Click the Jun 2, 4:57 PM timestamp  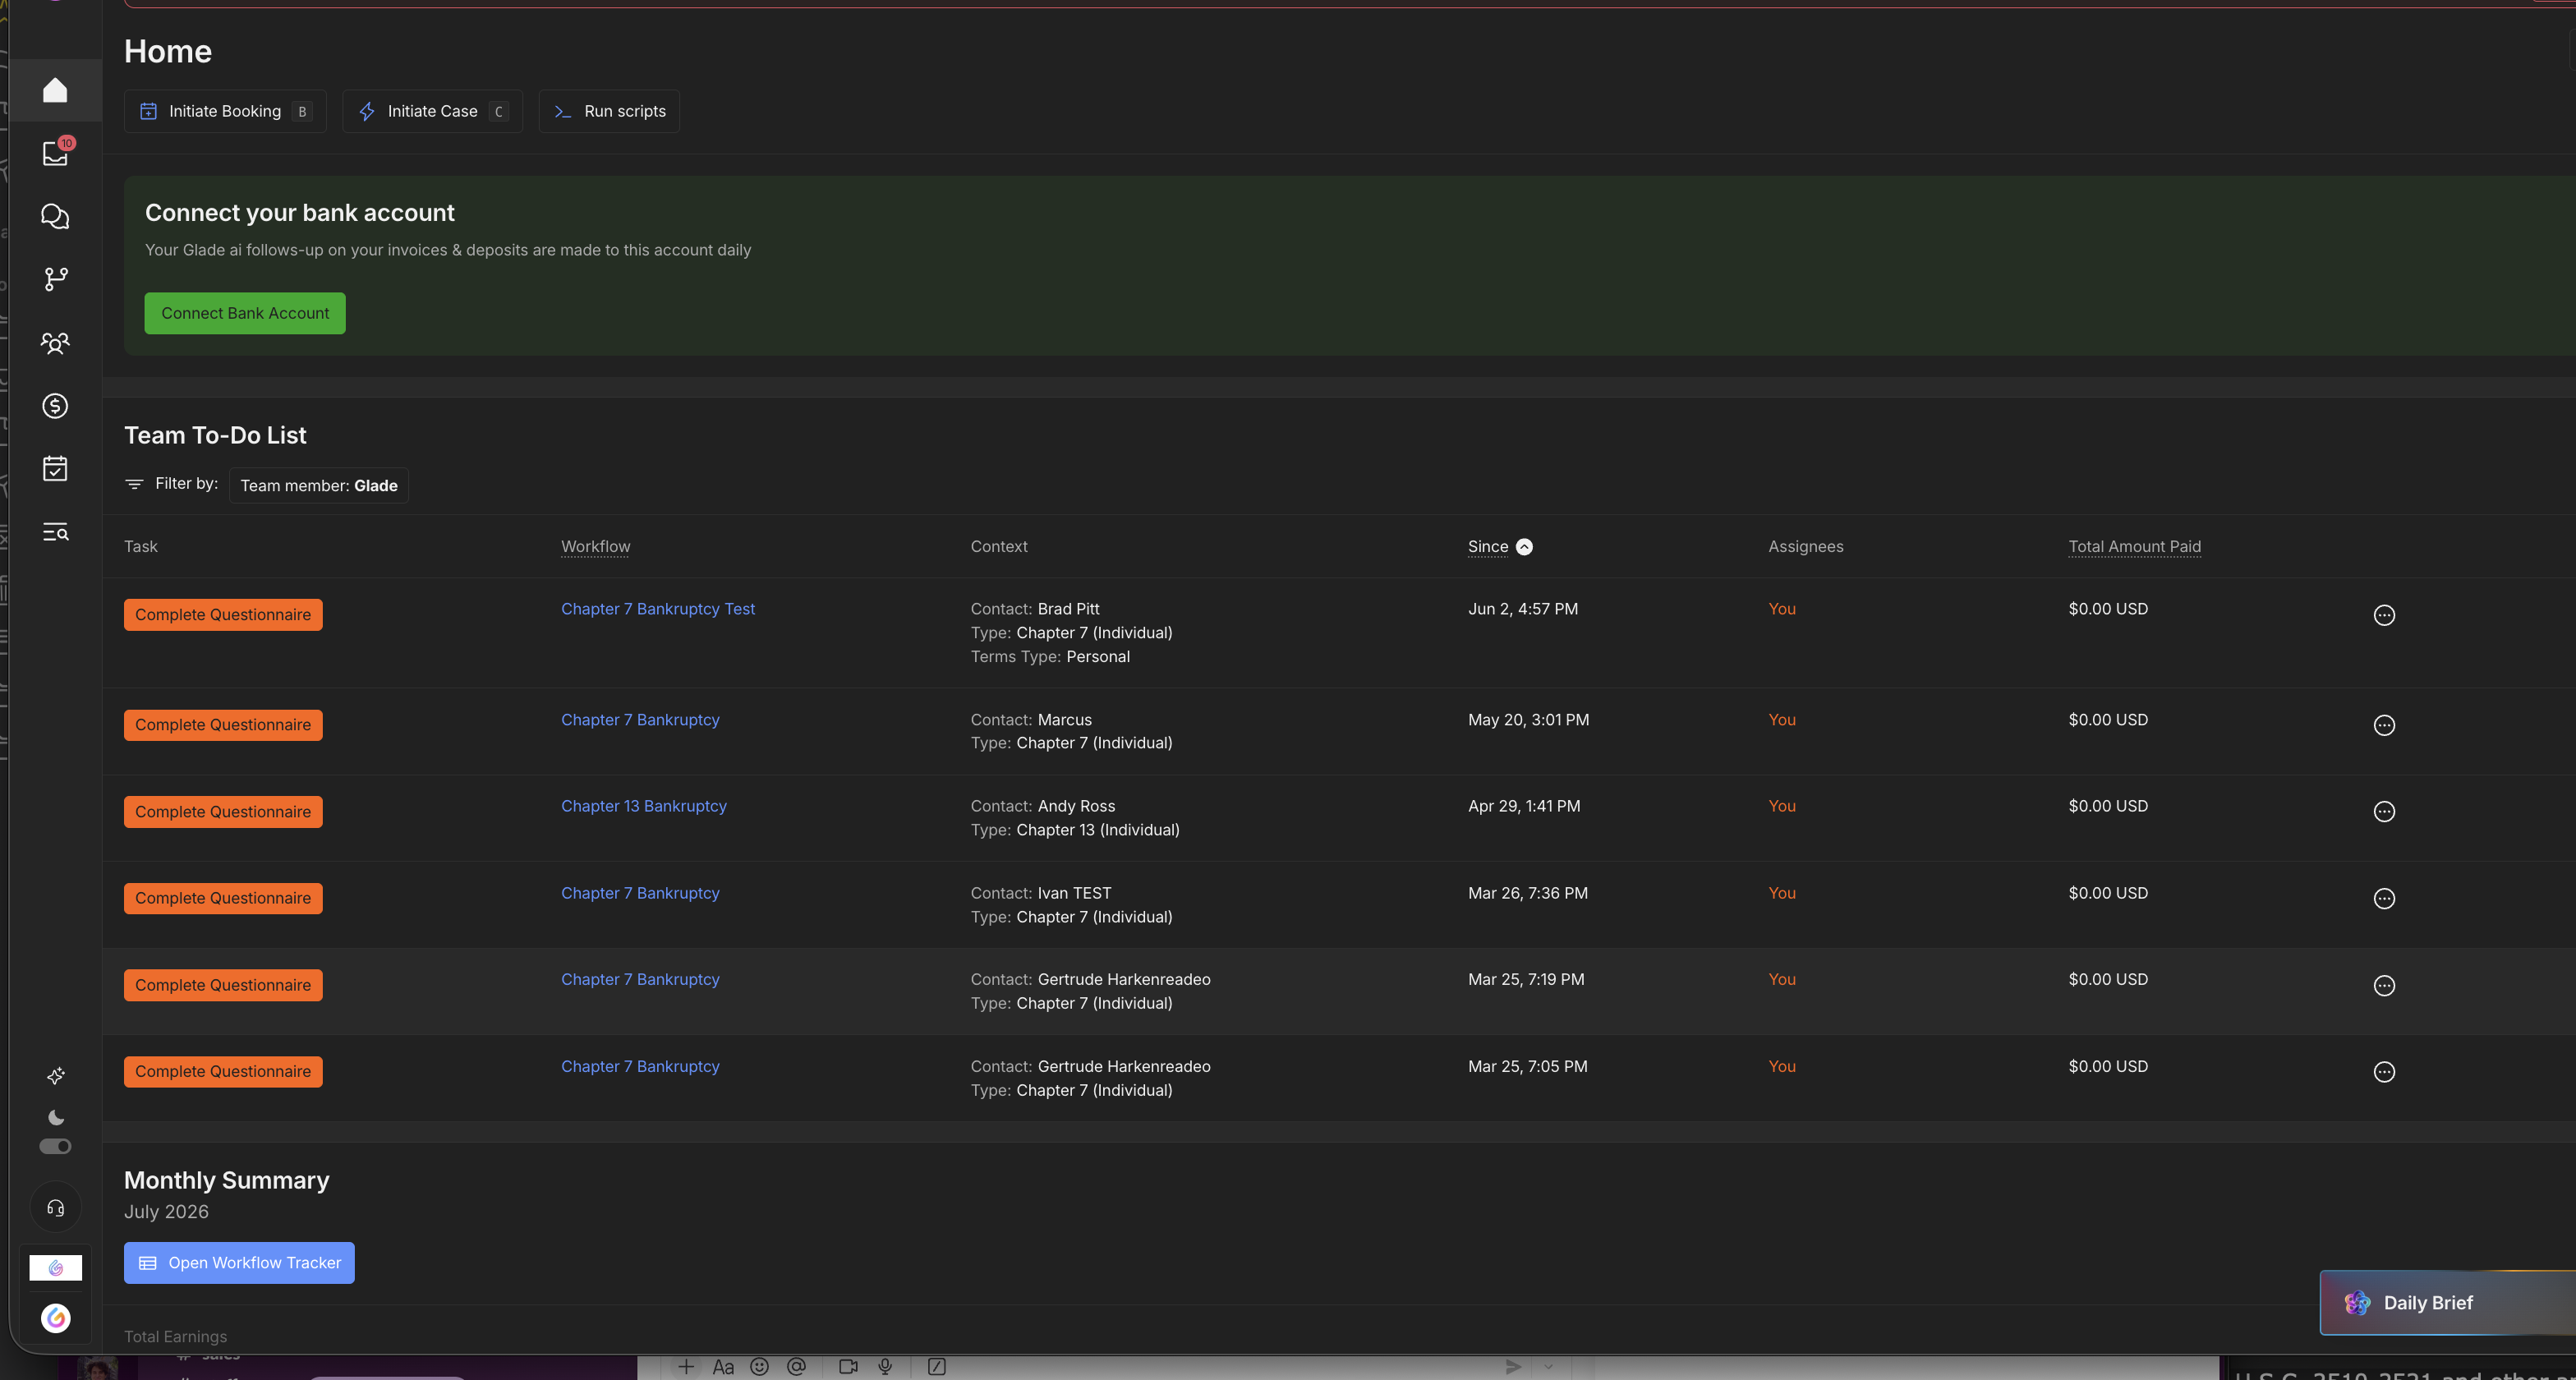pos(1522,608)
